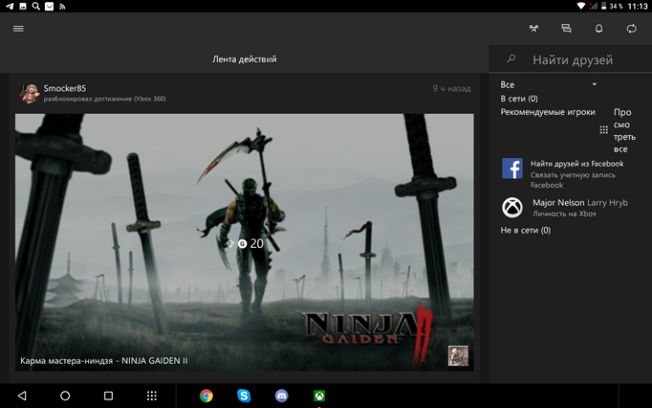Expand the Все friends filter dropdown
This screenshot has width=652, height=408.
point(548,84)
